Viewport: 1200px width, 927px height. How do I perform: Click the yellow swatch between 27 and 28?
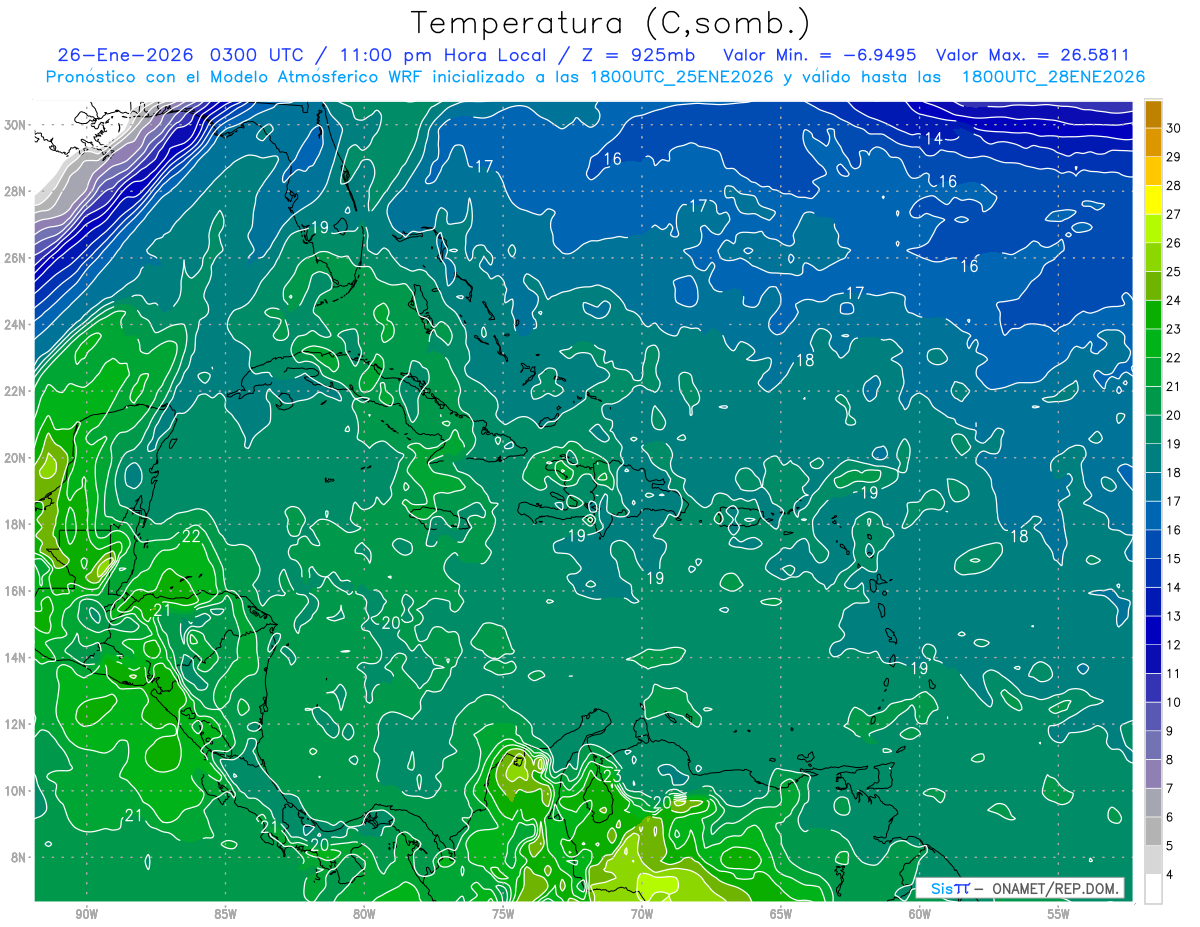coord(1153,200)
